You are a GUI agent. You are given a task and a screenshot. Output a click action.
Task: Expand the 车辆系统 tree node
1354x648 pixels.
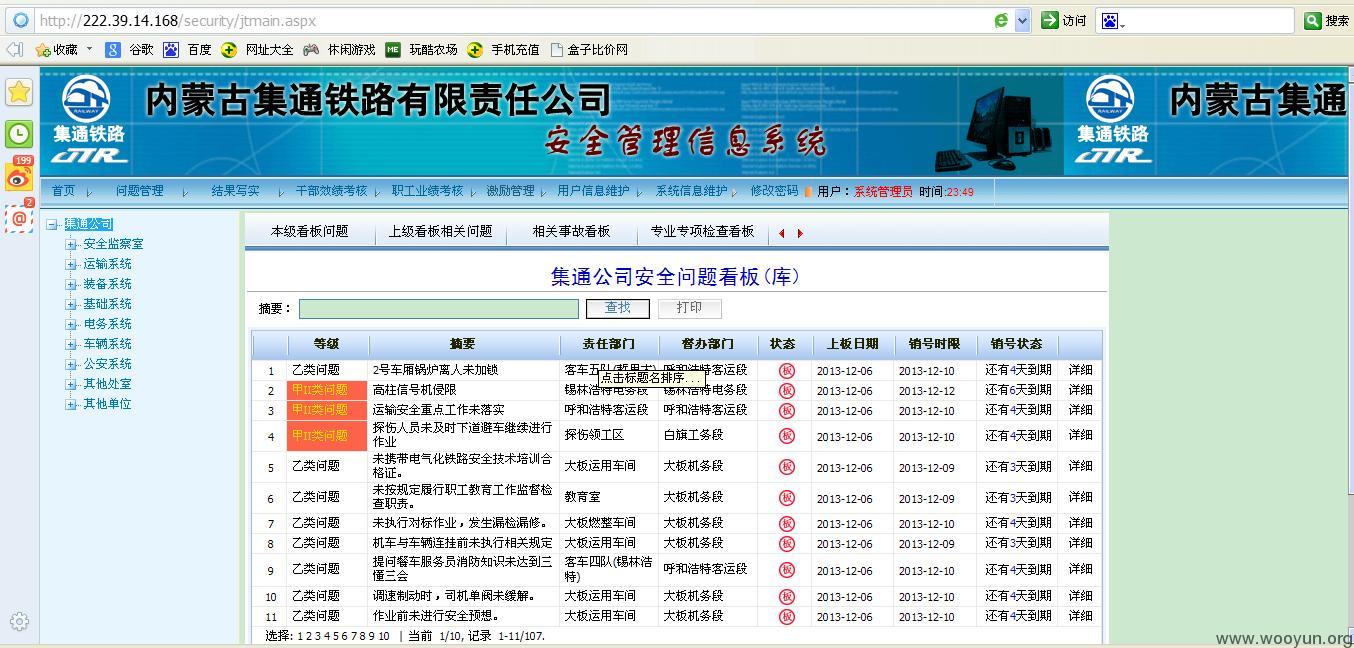coord(71,345)
